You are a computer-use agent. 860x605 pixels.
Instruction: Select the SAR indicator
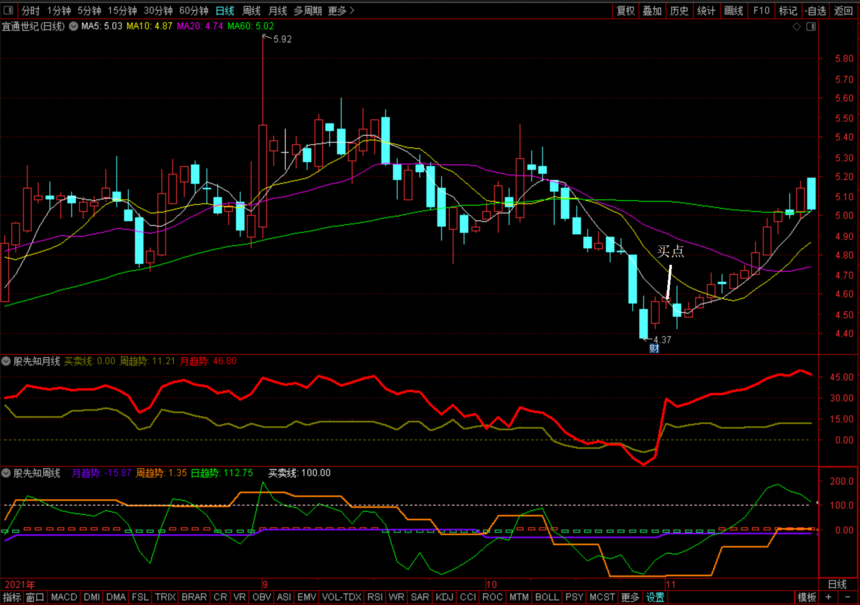point(420,597)
